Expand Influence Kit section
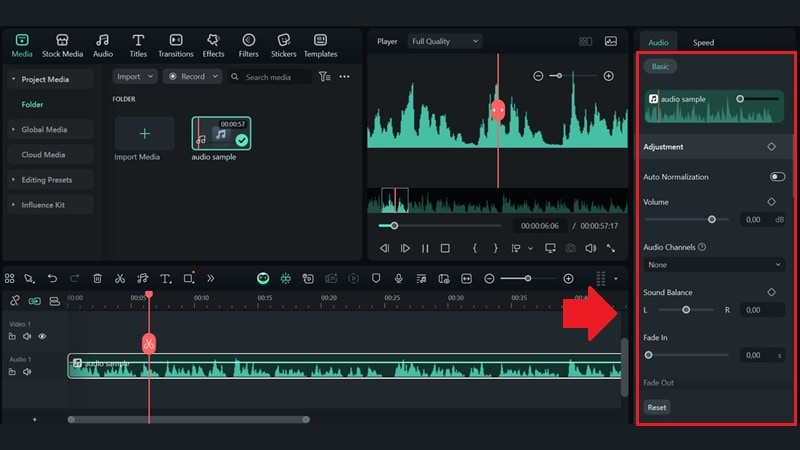Image resolution: width=800 pixels, height=450 pixels. click(x=13, y=205)
